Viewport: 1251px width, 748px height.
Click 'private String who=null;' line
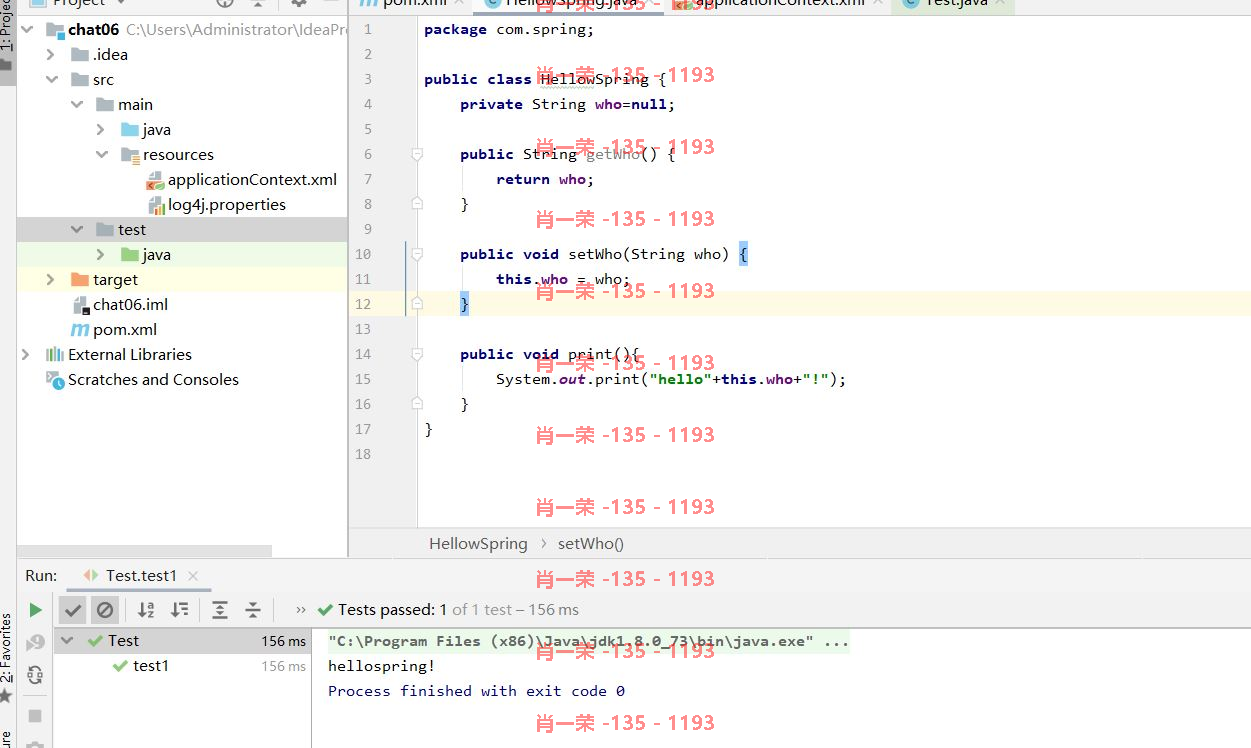[x=568, y=104]
